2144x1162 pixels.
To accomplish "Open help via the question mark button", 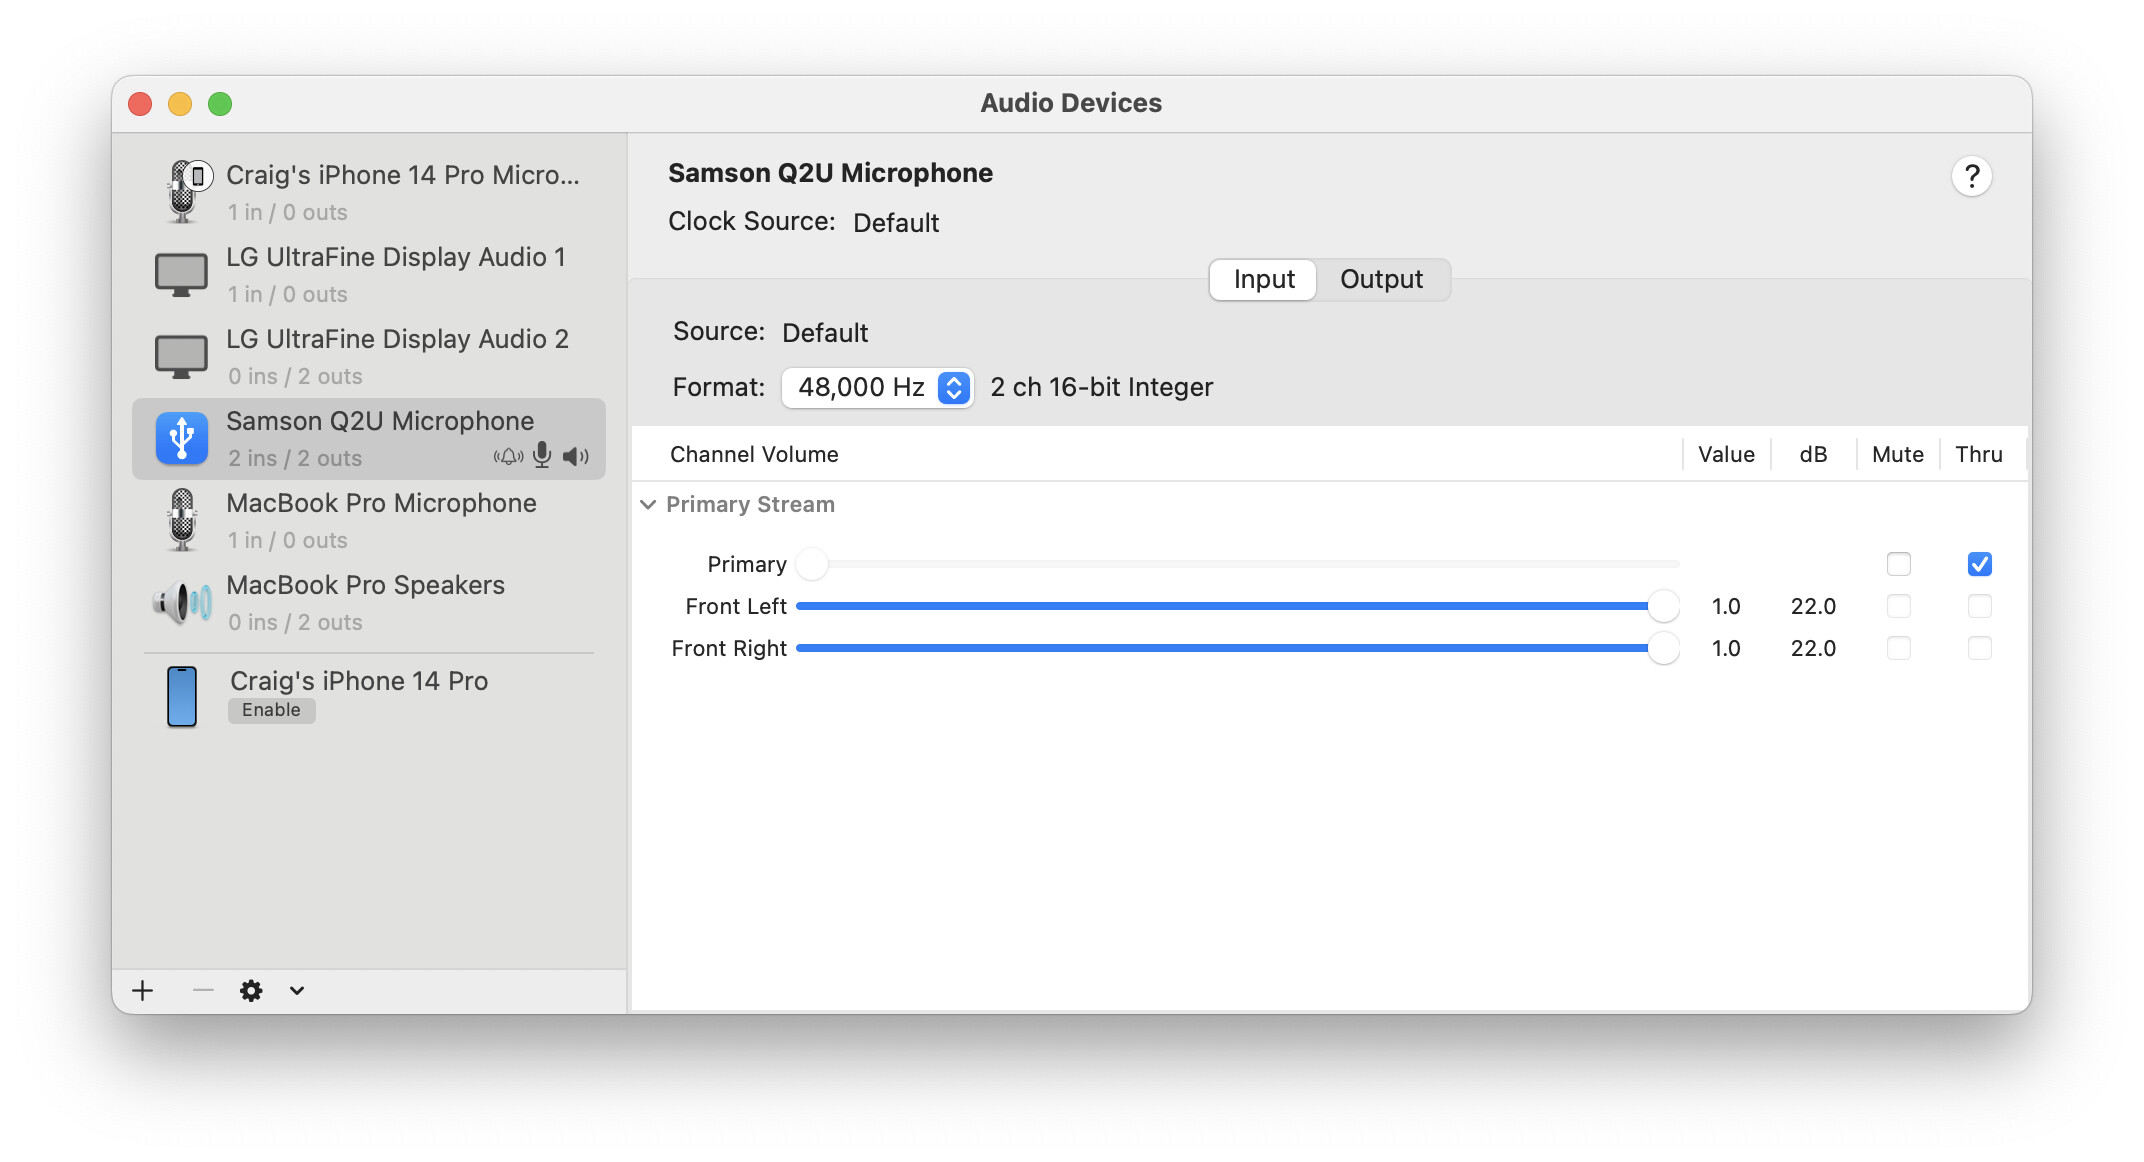I will pyautogui.click(x=1972, y=176).
